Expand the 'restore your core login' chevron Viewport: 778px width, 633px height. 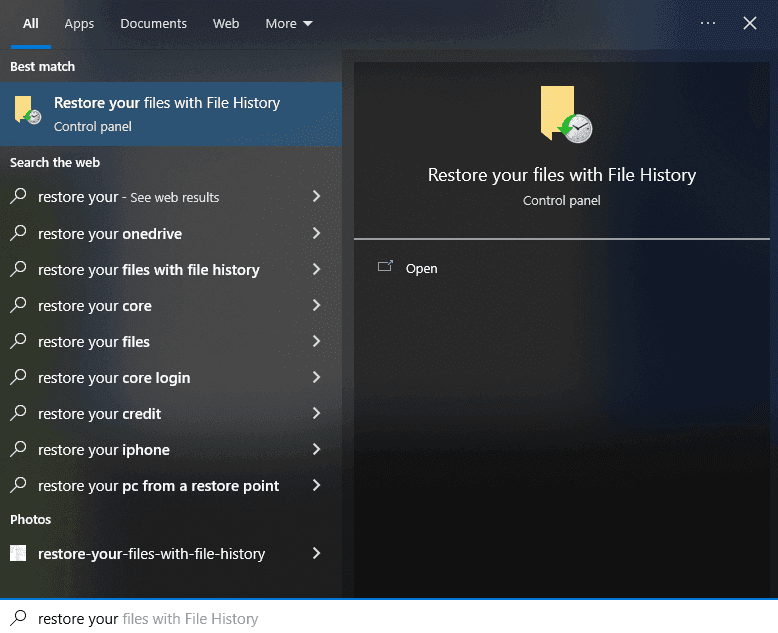[317, 377]
